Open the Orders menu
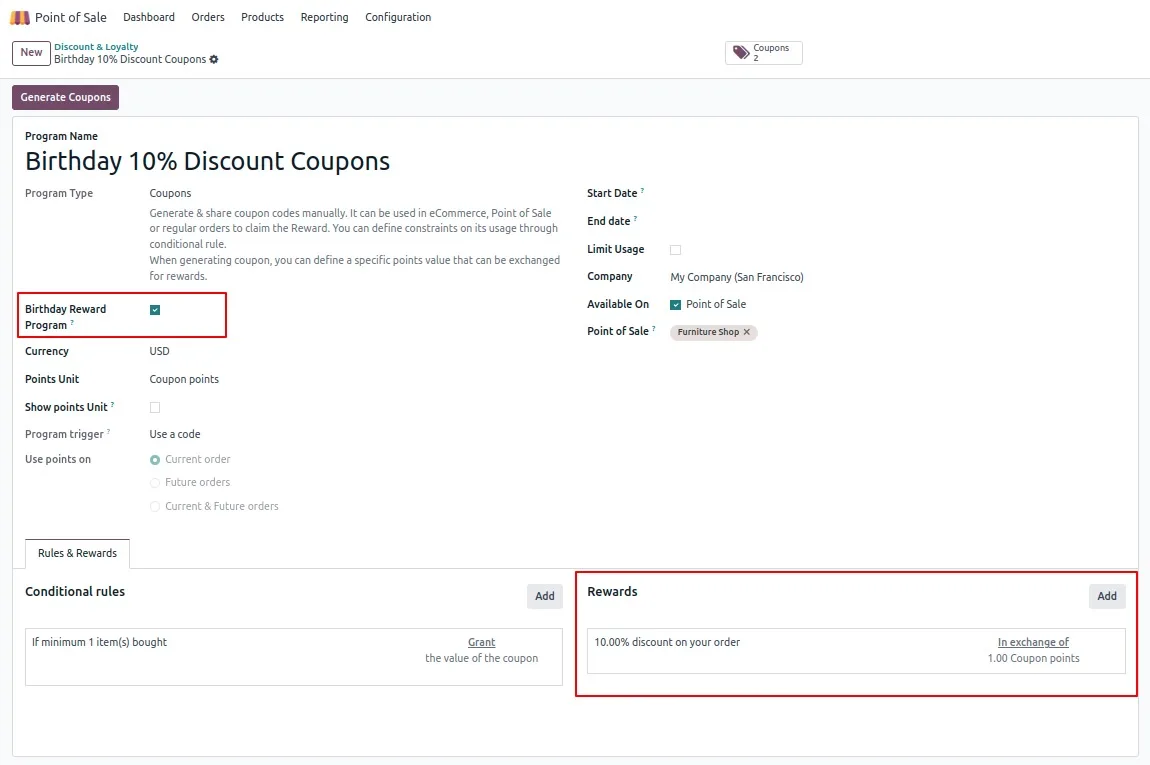 click(208, 17)
